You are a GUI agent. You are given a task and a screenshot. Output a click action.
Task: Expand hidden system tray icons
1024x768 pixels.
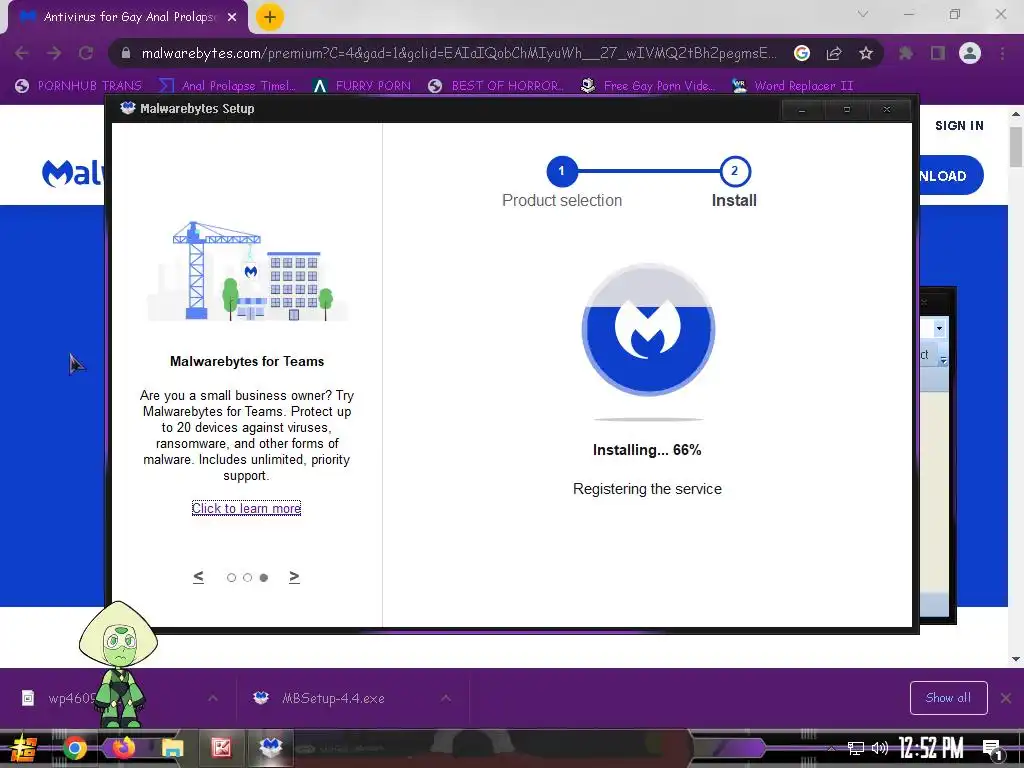[831, 748]
